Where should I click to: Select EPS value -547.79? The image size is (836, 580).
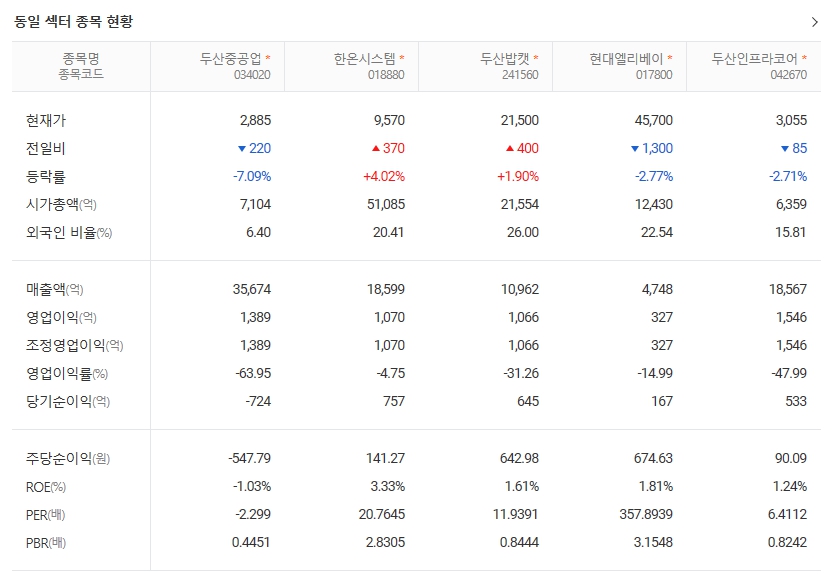tap(250, 458)
